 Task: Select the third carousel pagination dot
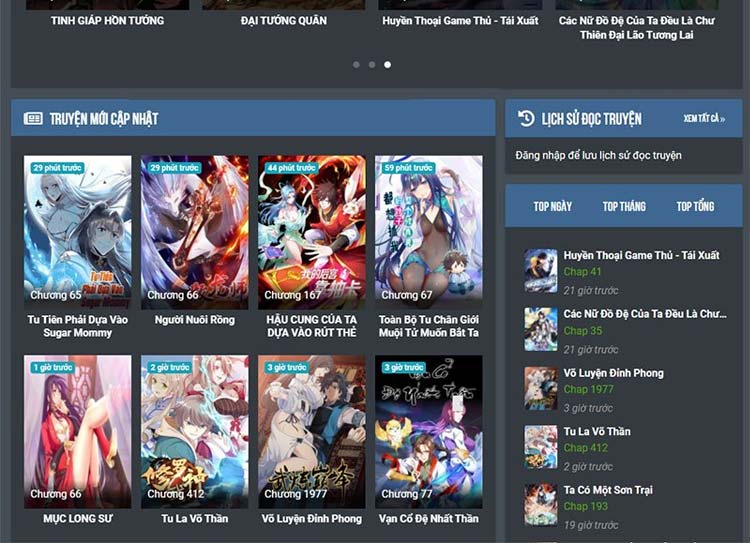[x=388, y=65]
